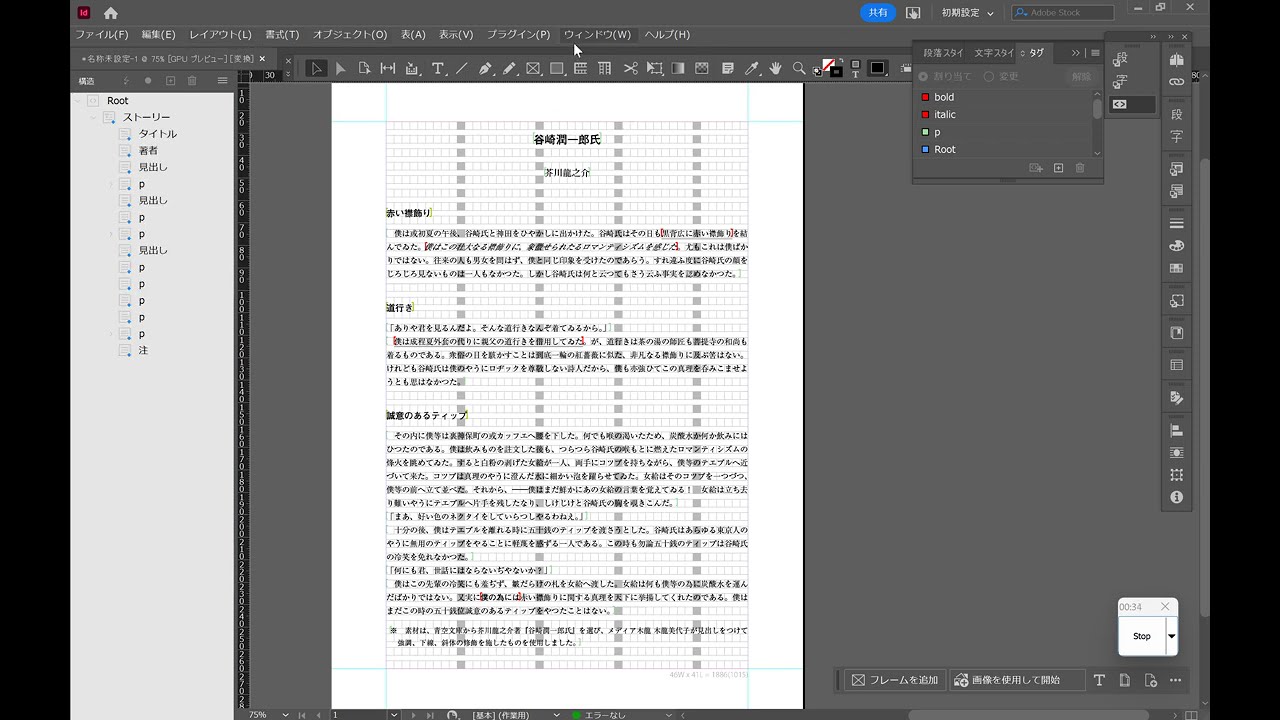Switch to the 段落スタイル tab
Image resolution: width=1280 pixels, height=720 pixels.
pos(942,53)
